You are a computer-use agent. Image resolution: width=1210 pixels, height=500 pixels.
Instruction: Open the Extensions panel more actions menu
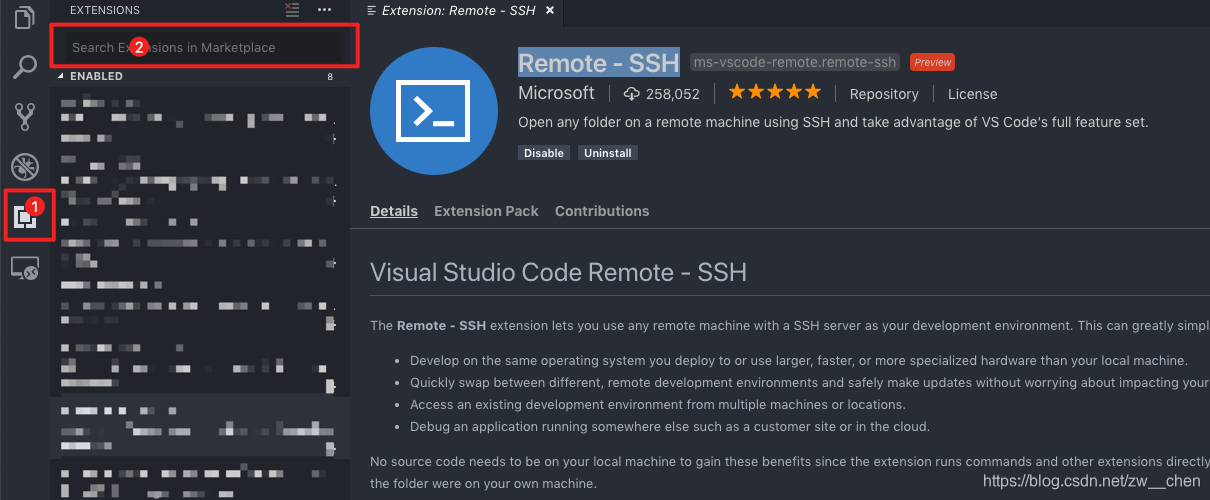[324, 9]
